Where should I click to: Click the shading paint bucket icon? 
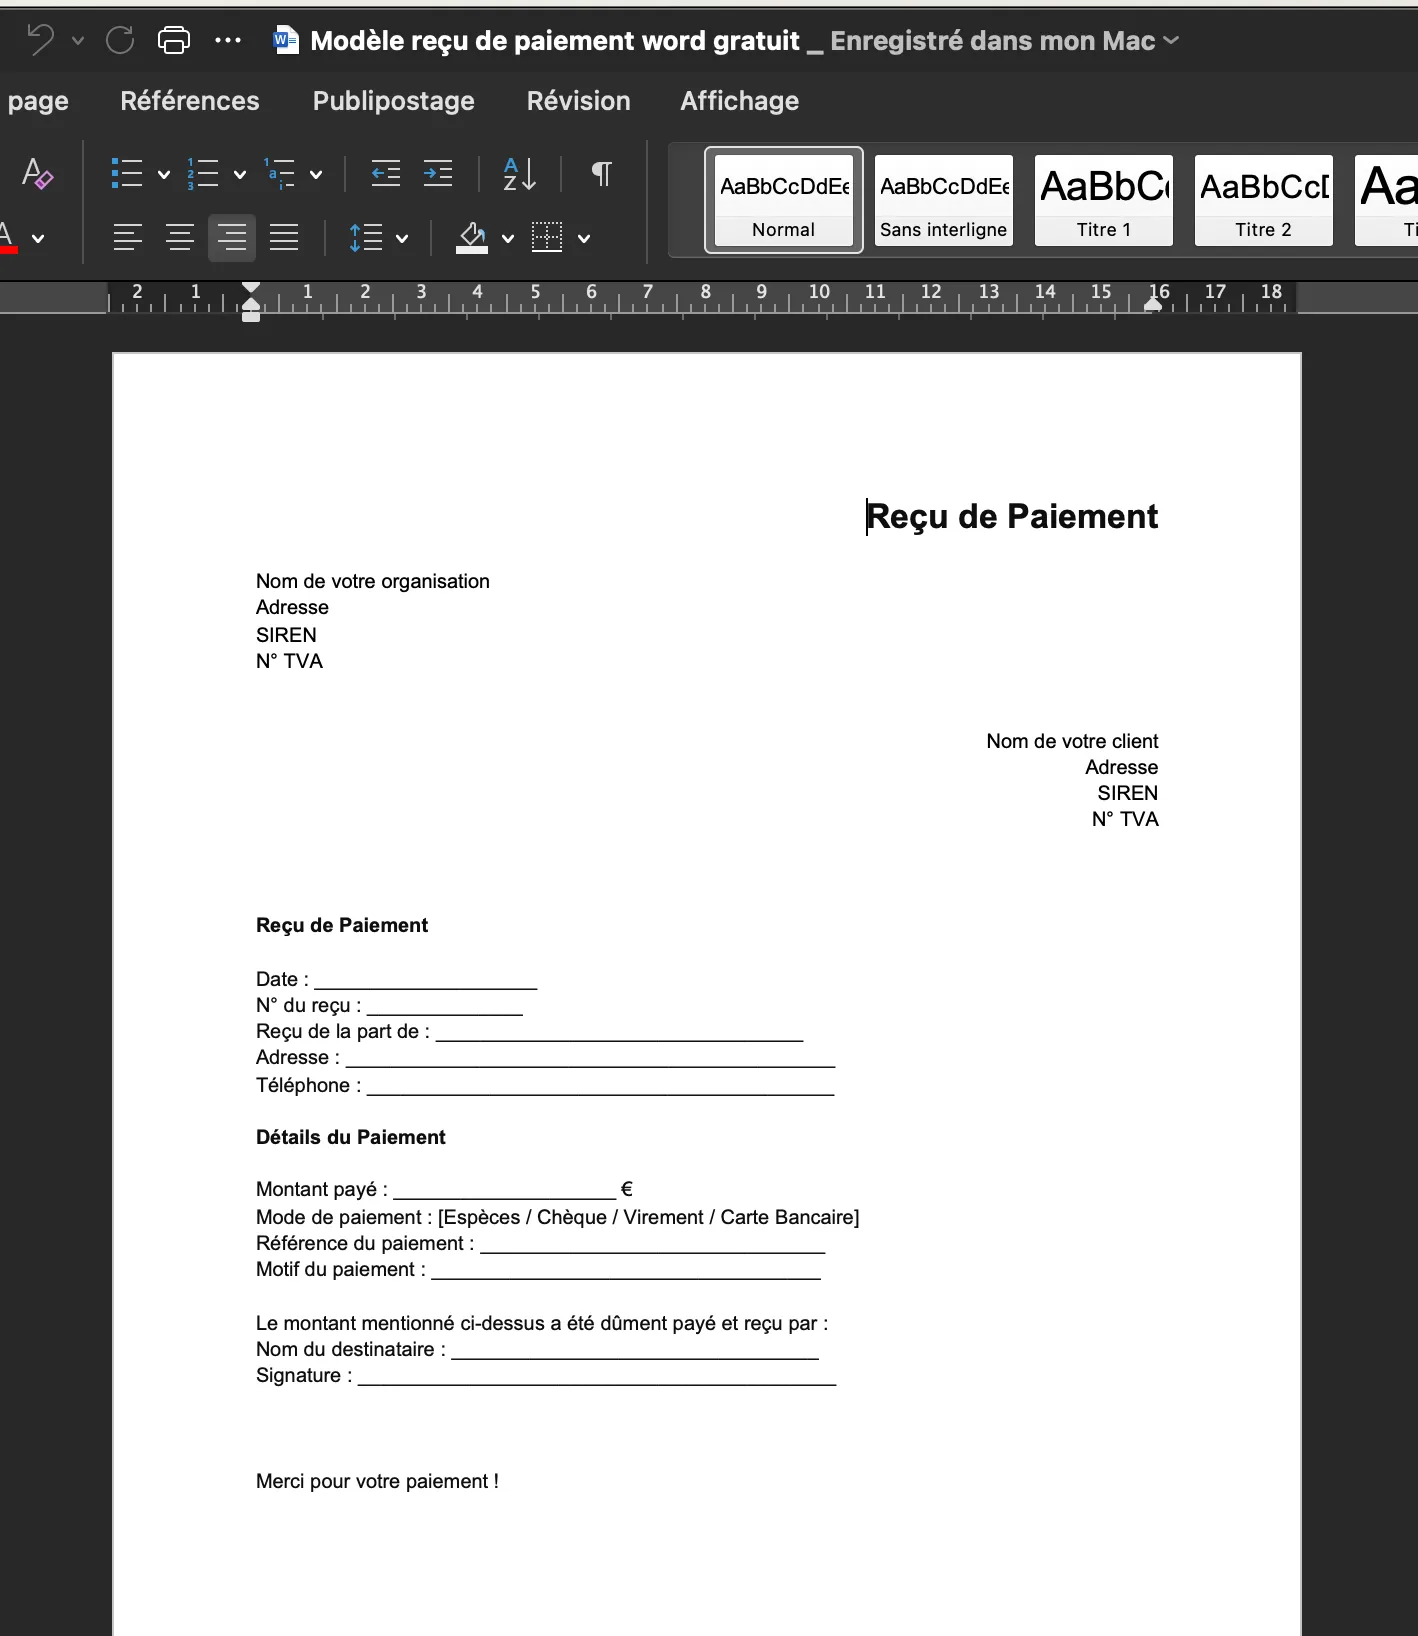(472, 238)
